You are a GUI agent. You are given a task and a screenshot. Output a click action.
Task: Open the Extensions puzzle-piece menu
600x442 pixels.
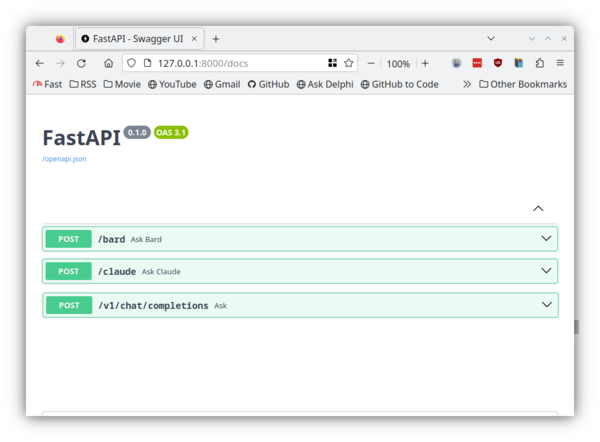(x=540, y=63)
